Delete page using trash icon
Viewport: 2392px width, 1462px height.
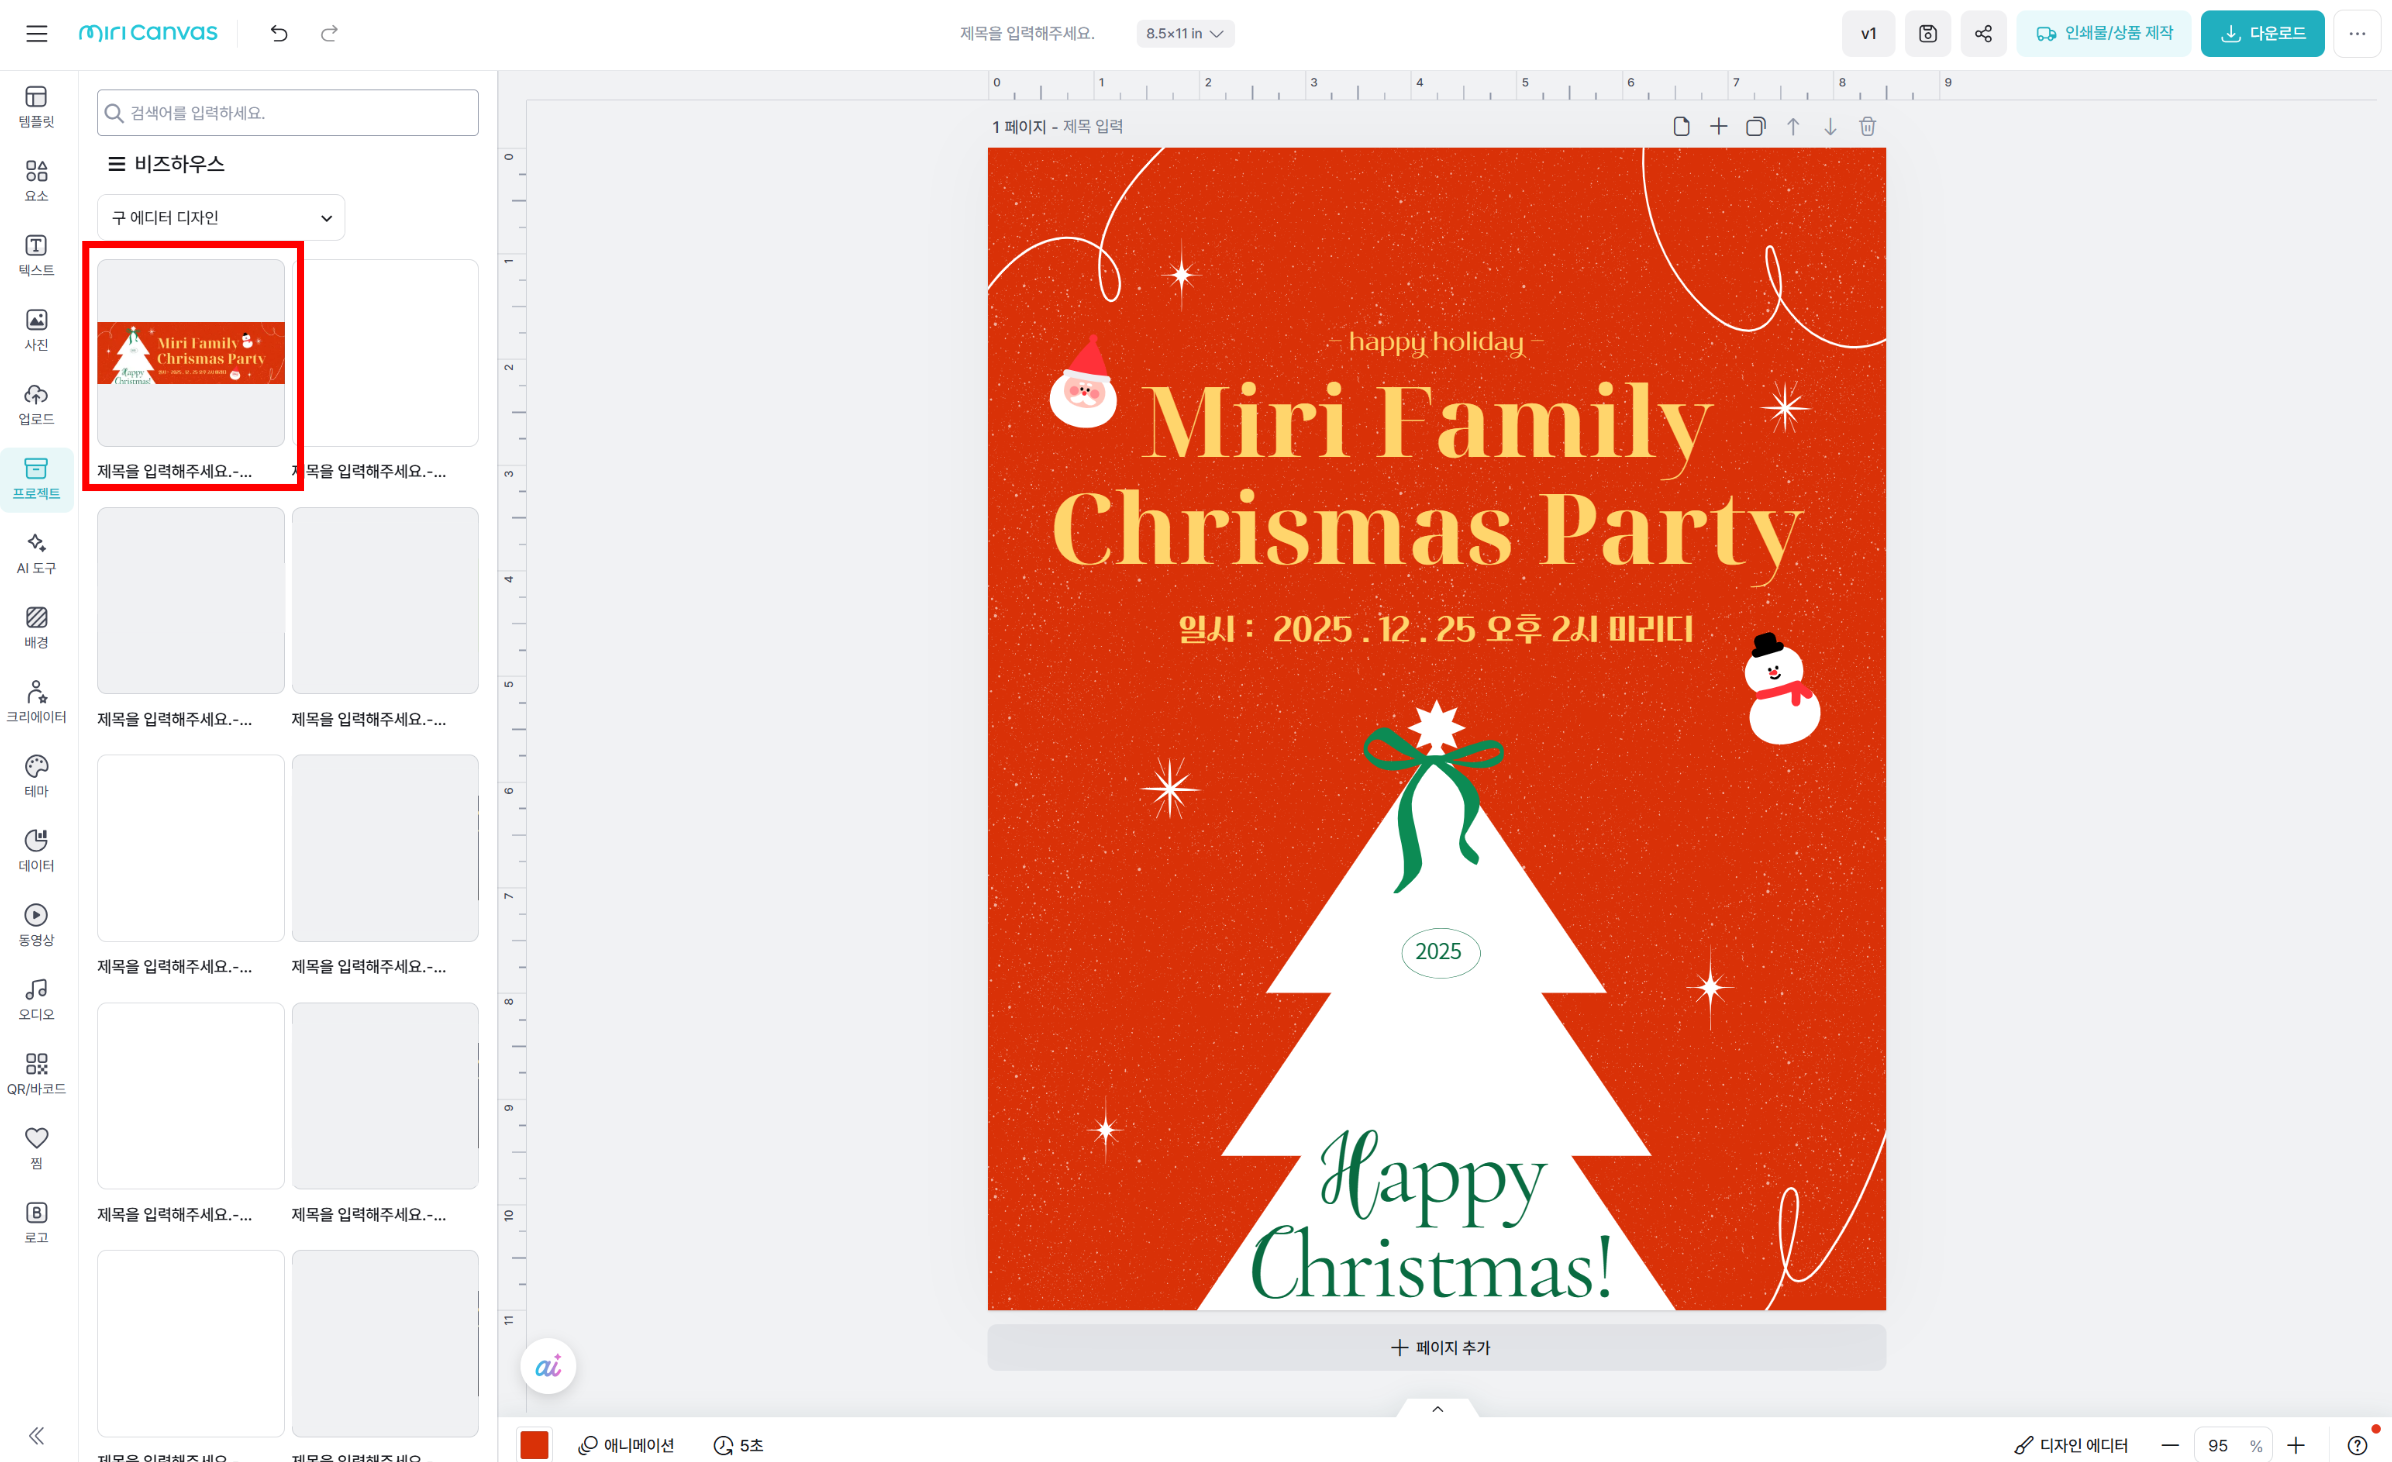[1867, 127]
